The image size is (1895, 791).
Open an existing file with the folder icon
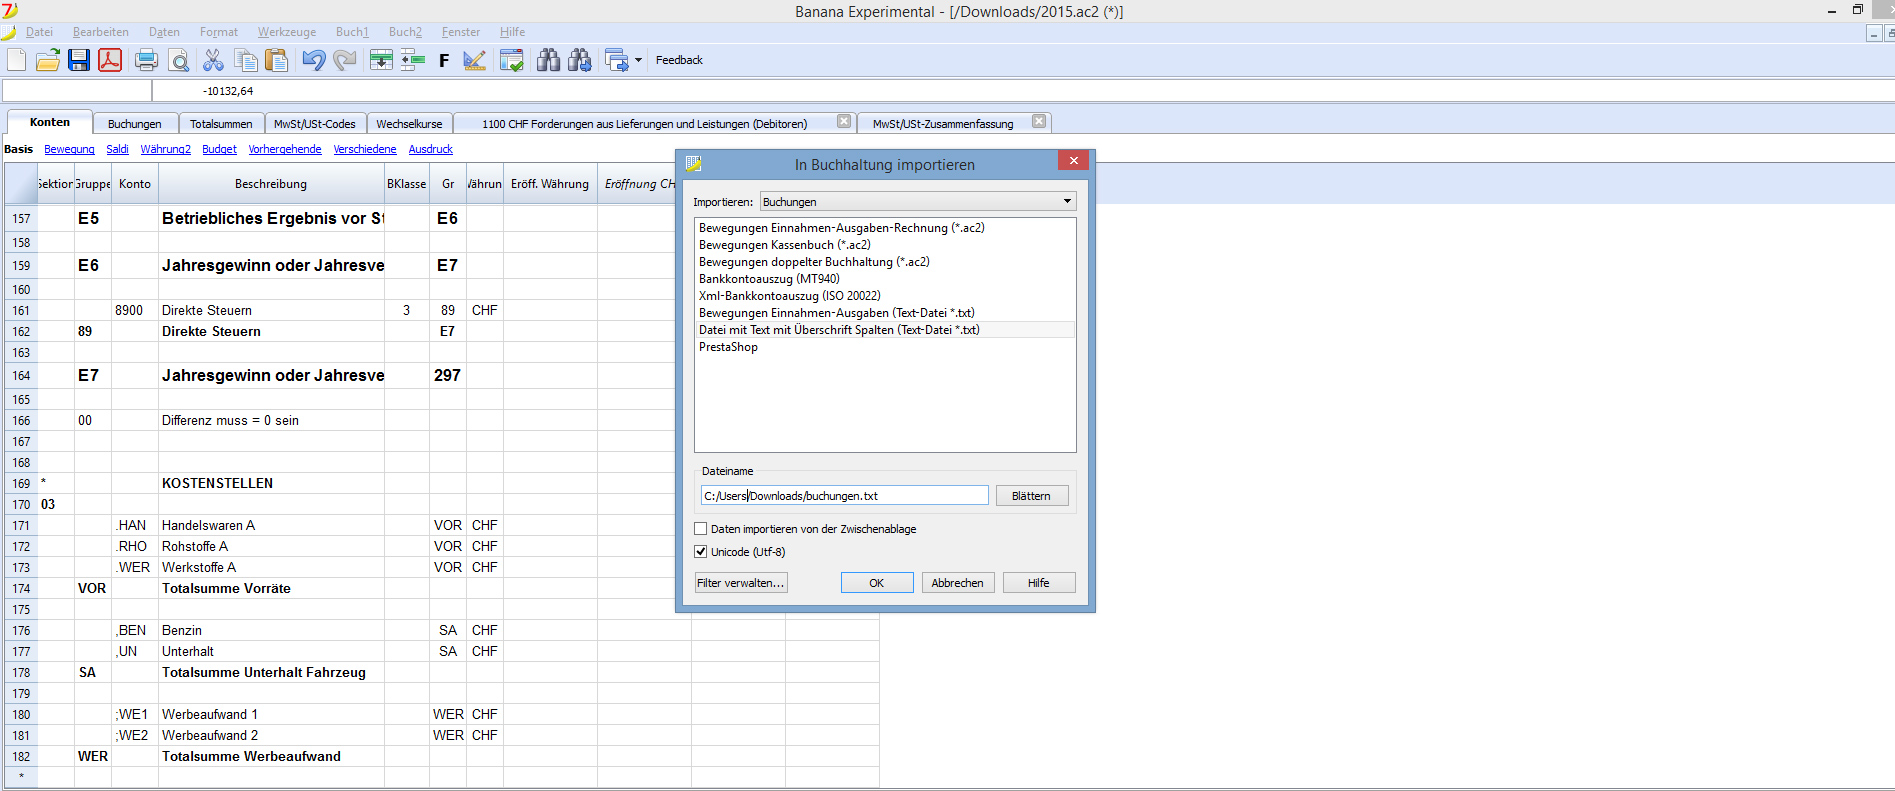coord(47,61)
